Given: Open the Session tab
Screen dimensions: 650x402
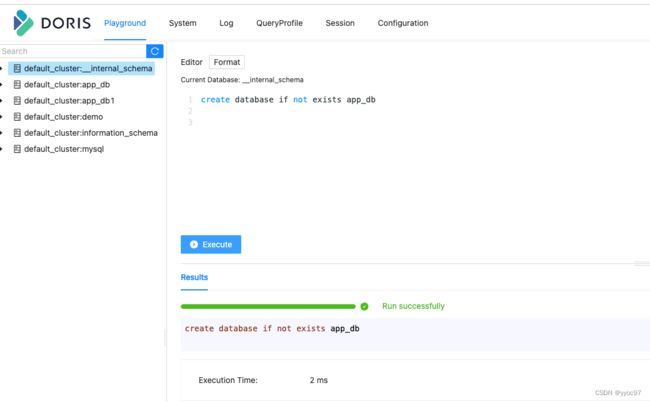Looking at the screenshot, I should pyautogui.click(x=340, y=23).
